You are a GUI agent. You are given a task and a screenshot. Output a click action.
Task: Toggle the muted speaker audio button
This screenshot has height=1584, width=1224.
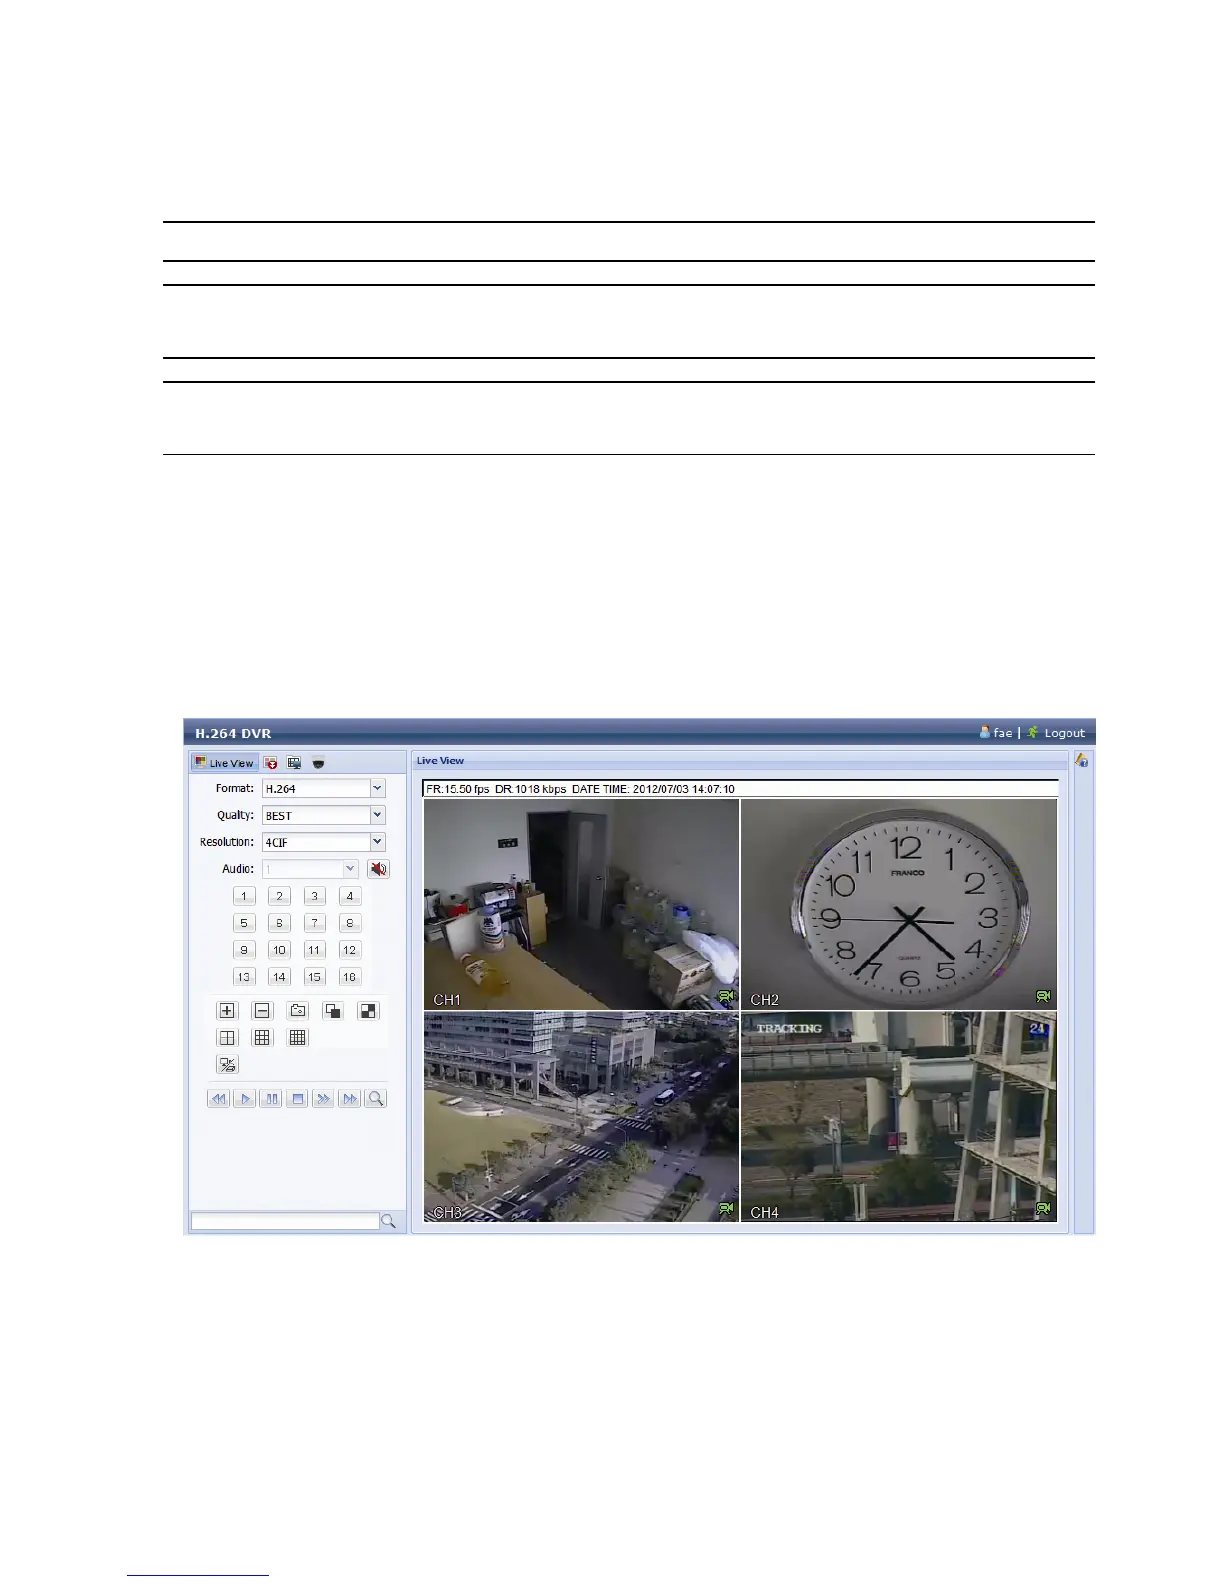[x=378, y=869]
